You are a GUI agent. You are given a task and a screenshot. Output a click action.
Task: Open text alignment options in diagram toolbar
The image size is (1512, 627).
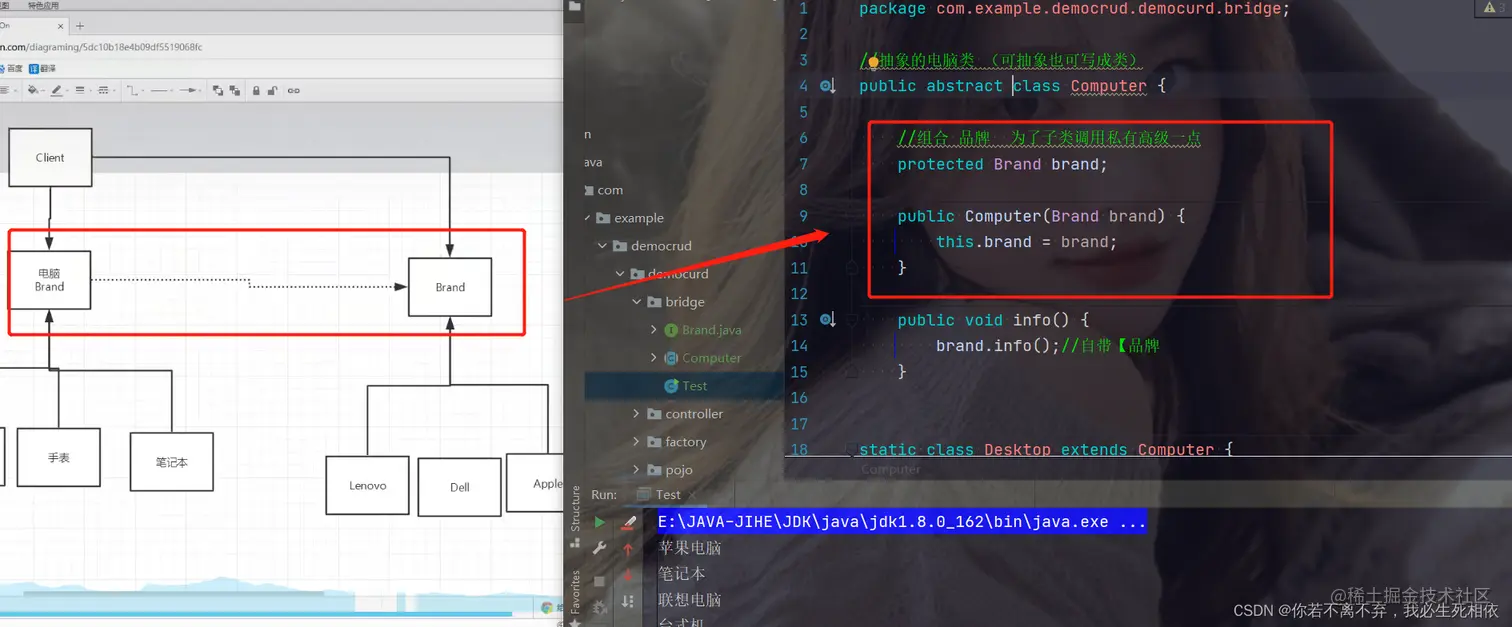(5, 90)
